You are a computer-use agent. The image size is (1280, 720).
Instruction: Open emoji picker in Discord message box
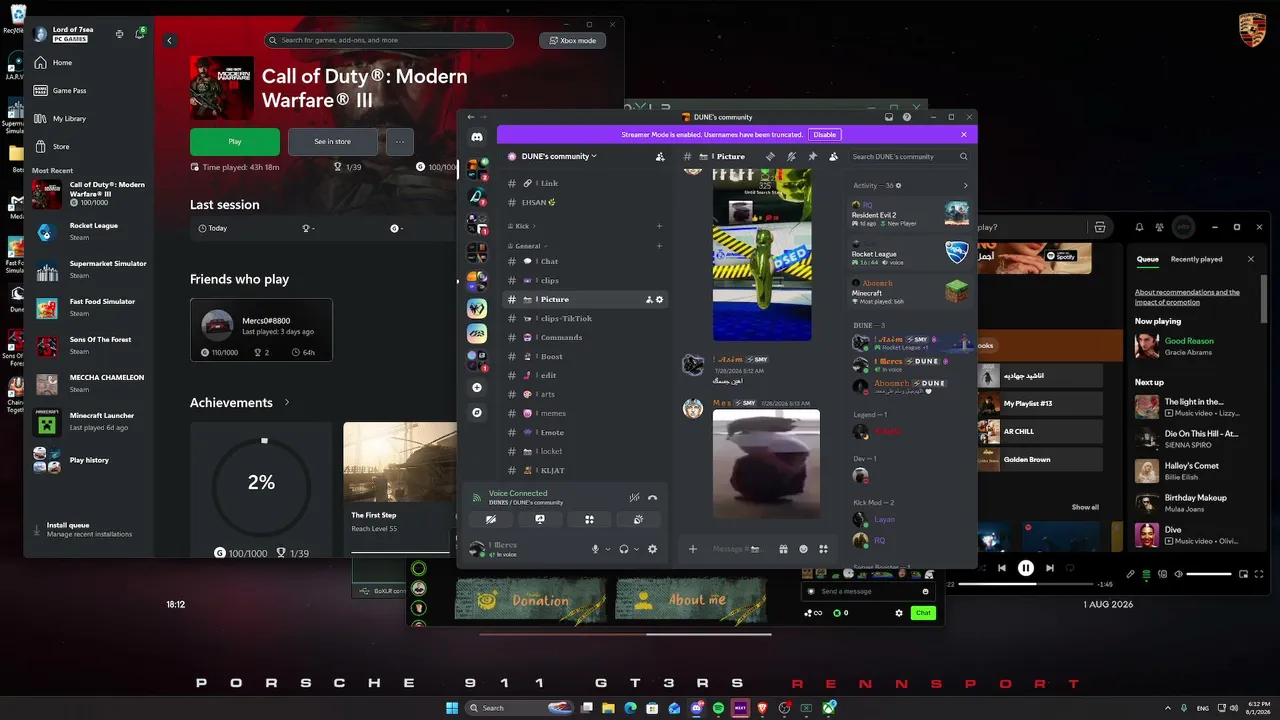click(803, 549)
